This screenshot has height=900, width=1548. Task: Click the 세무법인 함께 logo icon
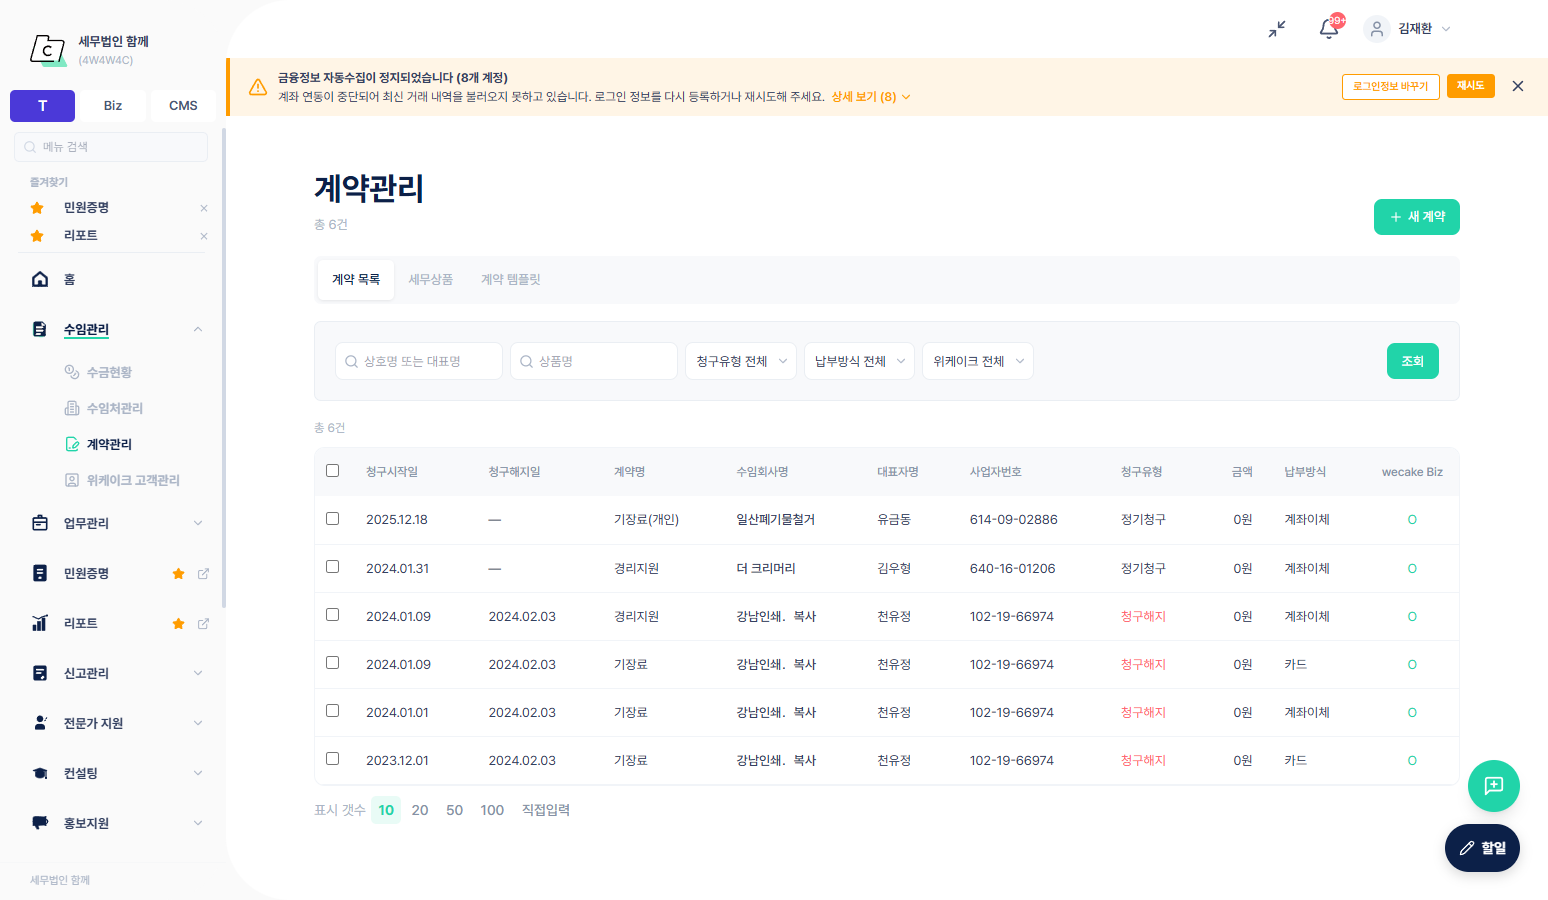[47, 49]
